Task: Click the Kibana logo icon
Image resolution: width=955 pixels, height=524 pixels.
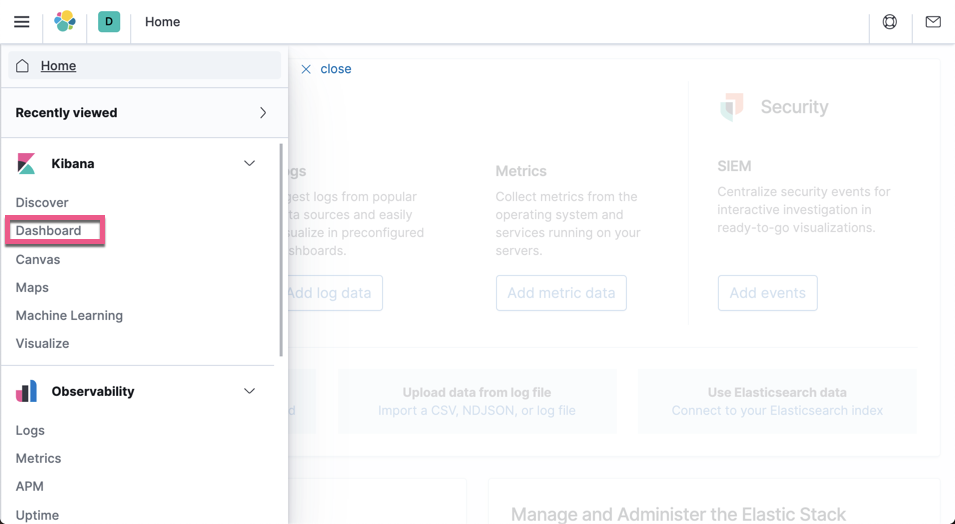Action: click(x=26, y=163)
